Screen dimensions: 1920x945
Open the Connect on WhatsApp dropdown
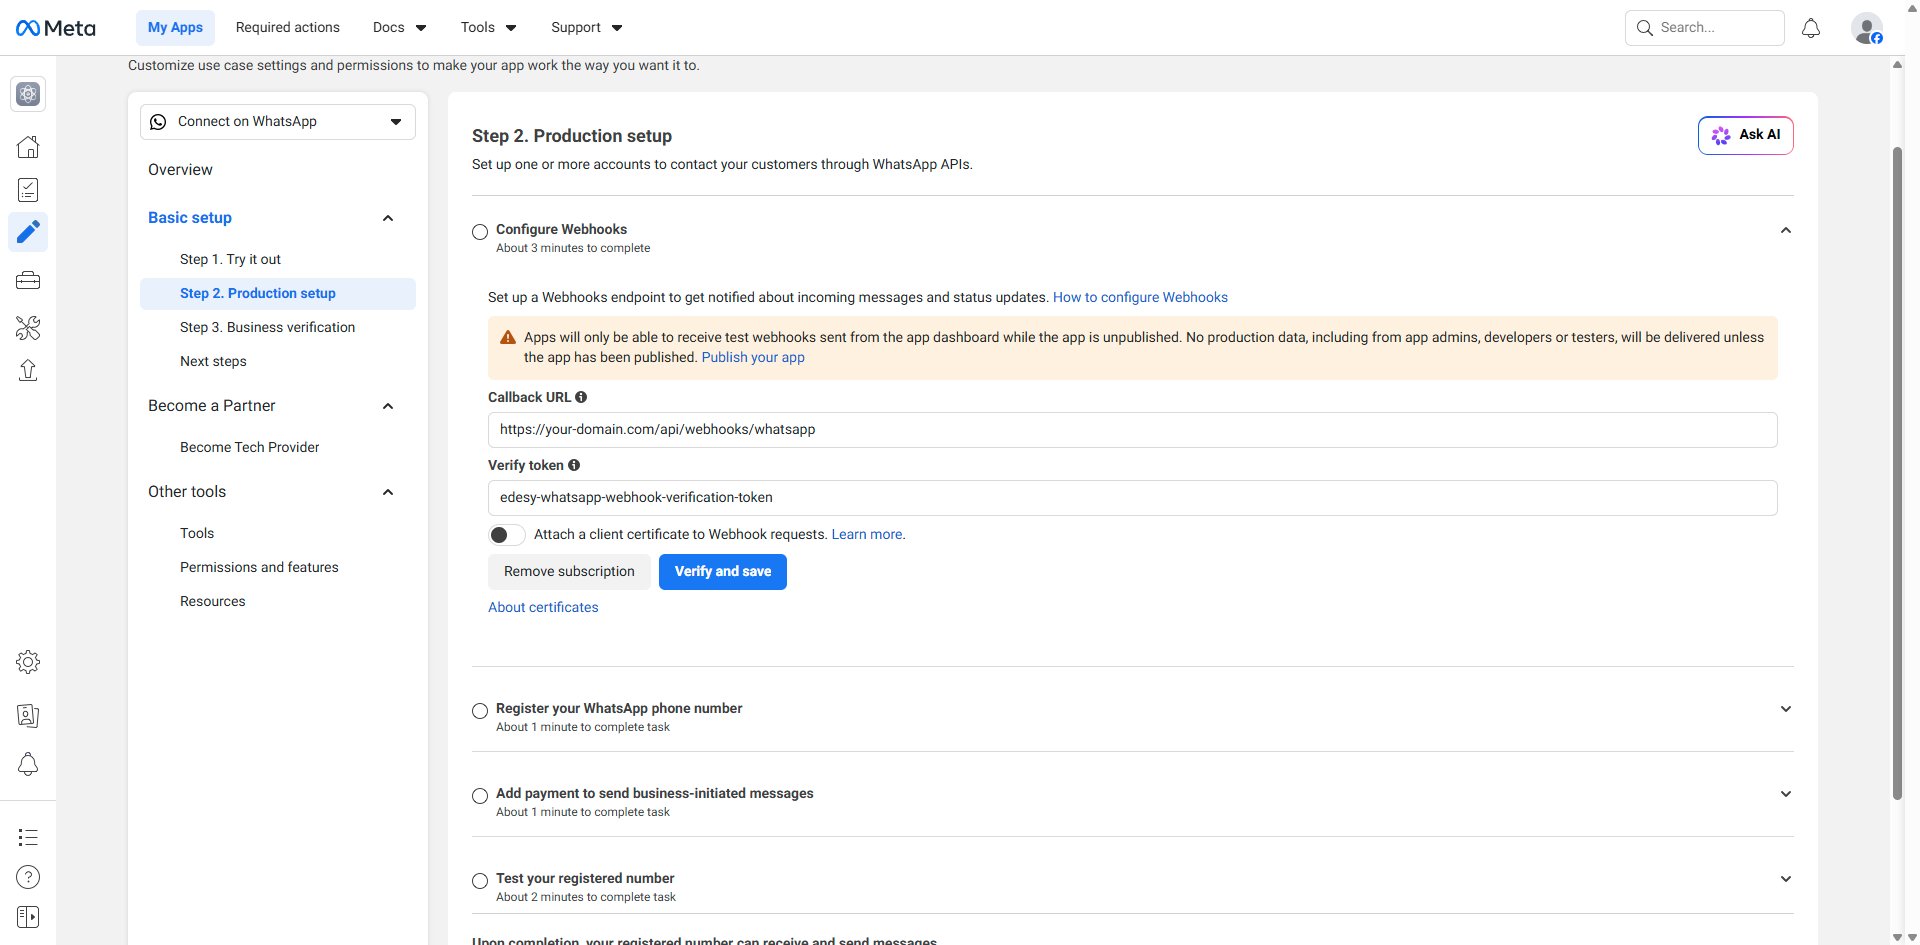point(278,122)
